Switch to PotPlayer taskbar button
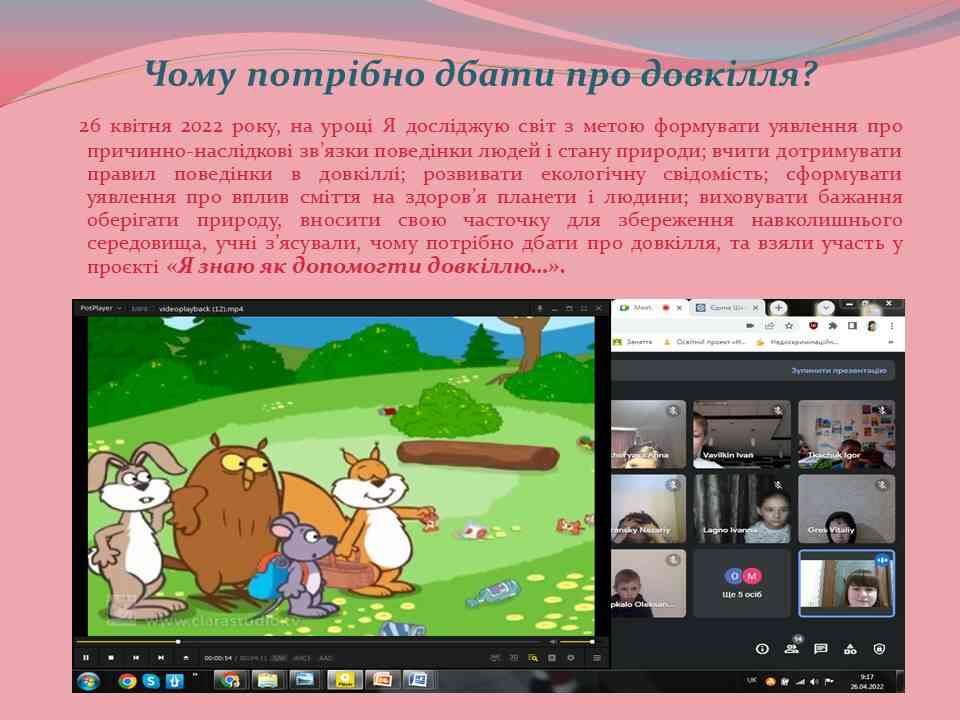This screenshot has height=720, width=960. pos(345,681)
